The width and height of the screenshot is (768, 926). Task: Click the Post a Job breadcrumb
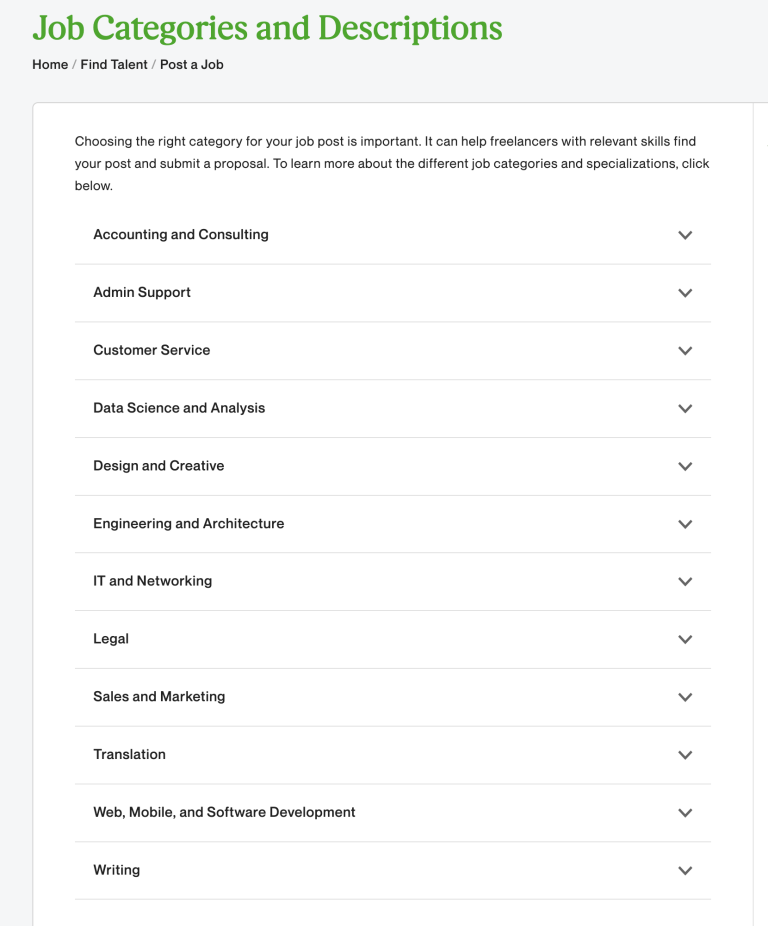[192, 65]
